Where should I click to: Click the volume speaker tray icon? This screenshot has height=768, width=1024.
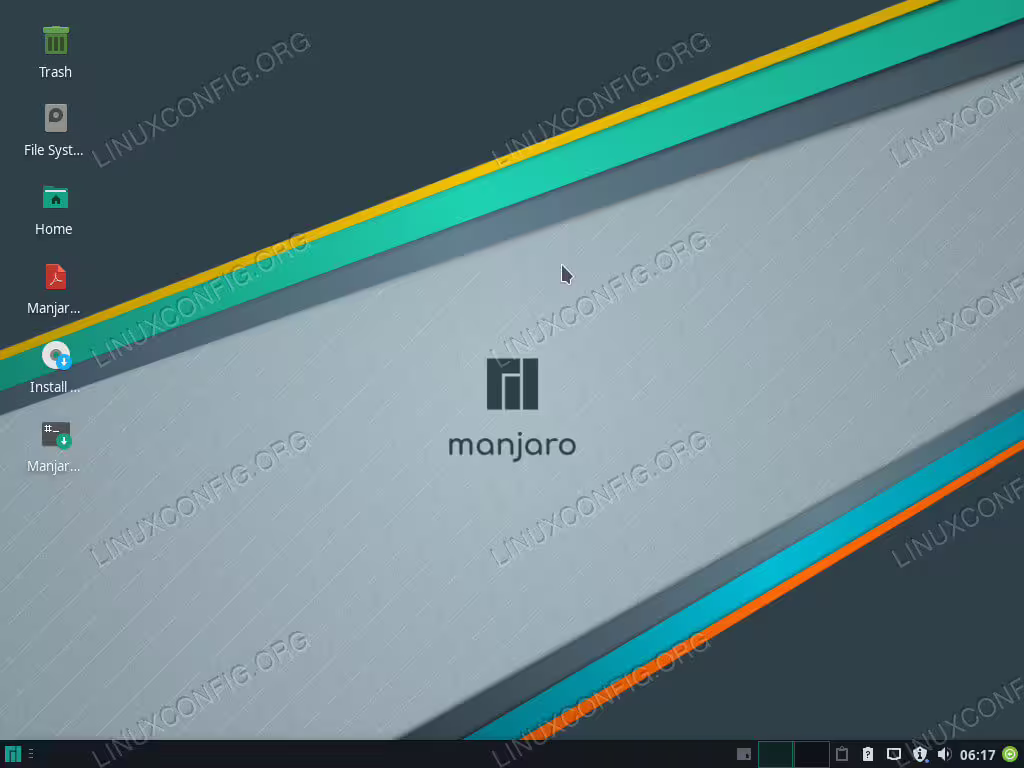(x=944, y=754)
